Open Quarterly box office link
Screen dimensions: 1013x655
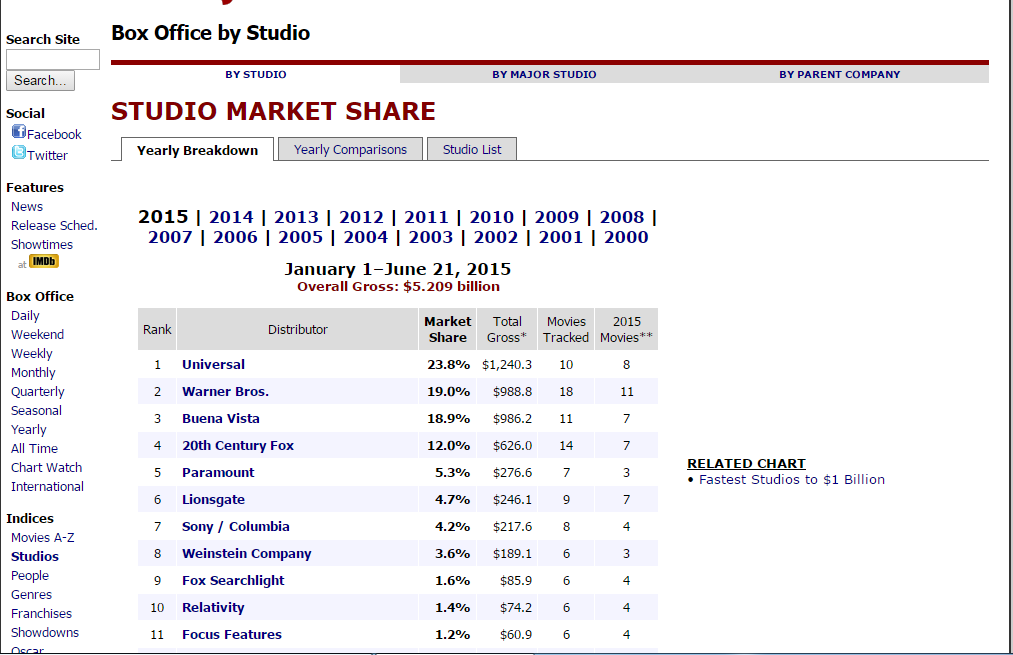(37, 391)
